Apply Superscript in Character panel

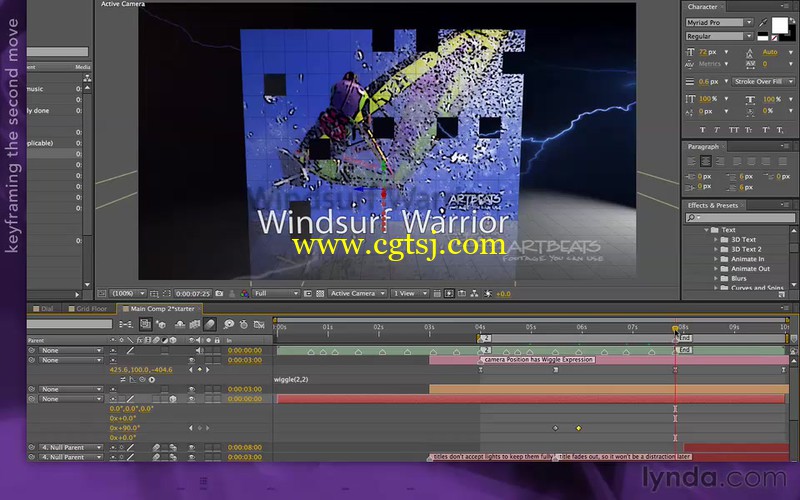(x=765, y=130)
